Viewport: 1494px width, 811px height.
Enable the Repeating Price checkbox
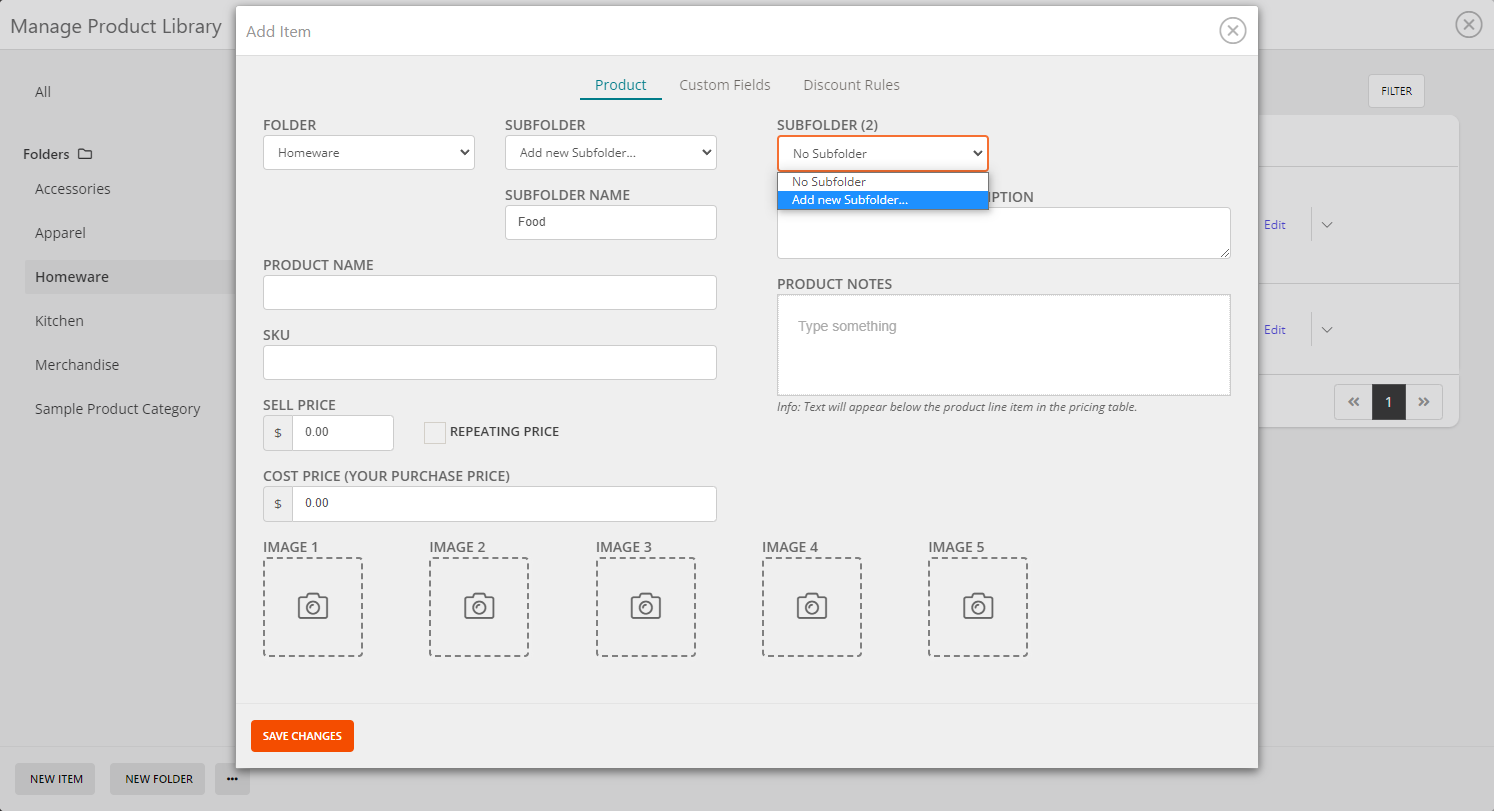(x=435, y=432)
